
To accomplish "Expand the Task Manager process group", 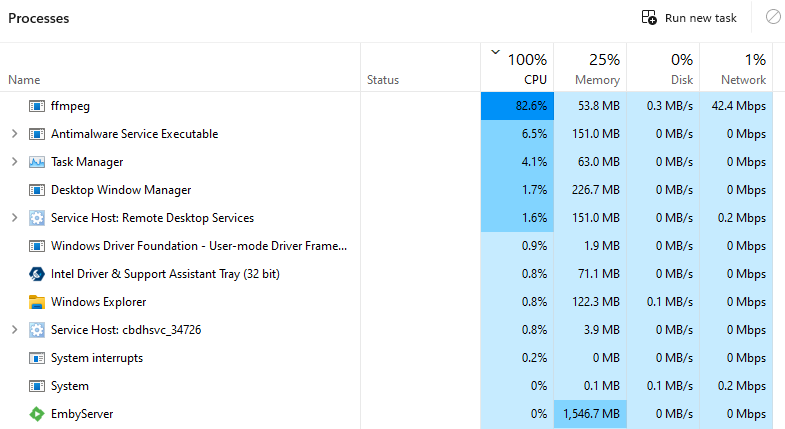I will pyautogui.click(x=14, y=162).
